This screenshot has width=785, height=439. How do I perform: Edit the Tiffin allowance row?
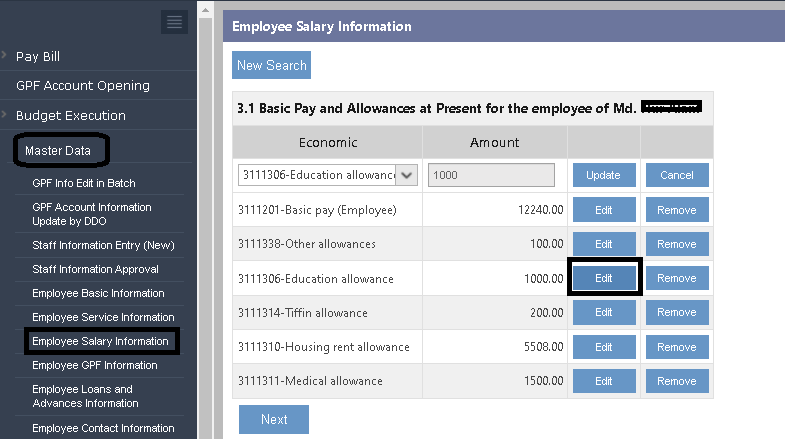point(603,313)
